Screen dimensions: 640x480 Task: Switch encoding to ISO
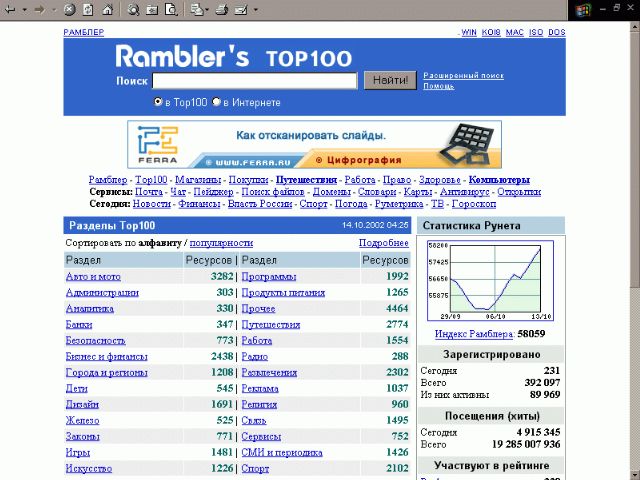point(536,32)
